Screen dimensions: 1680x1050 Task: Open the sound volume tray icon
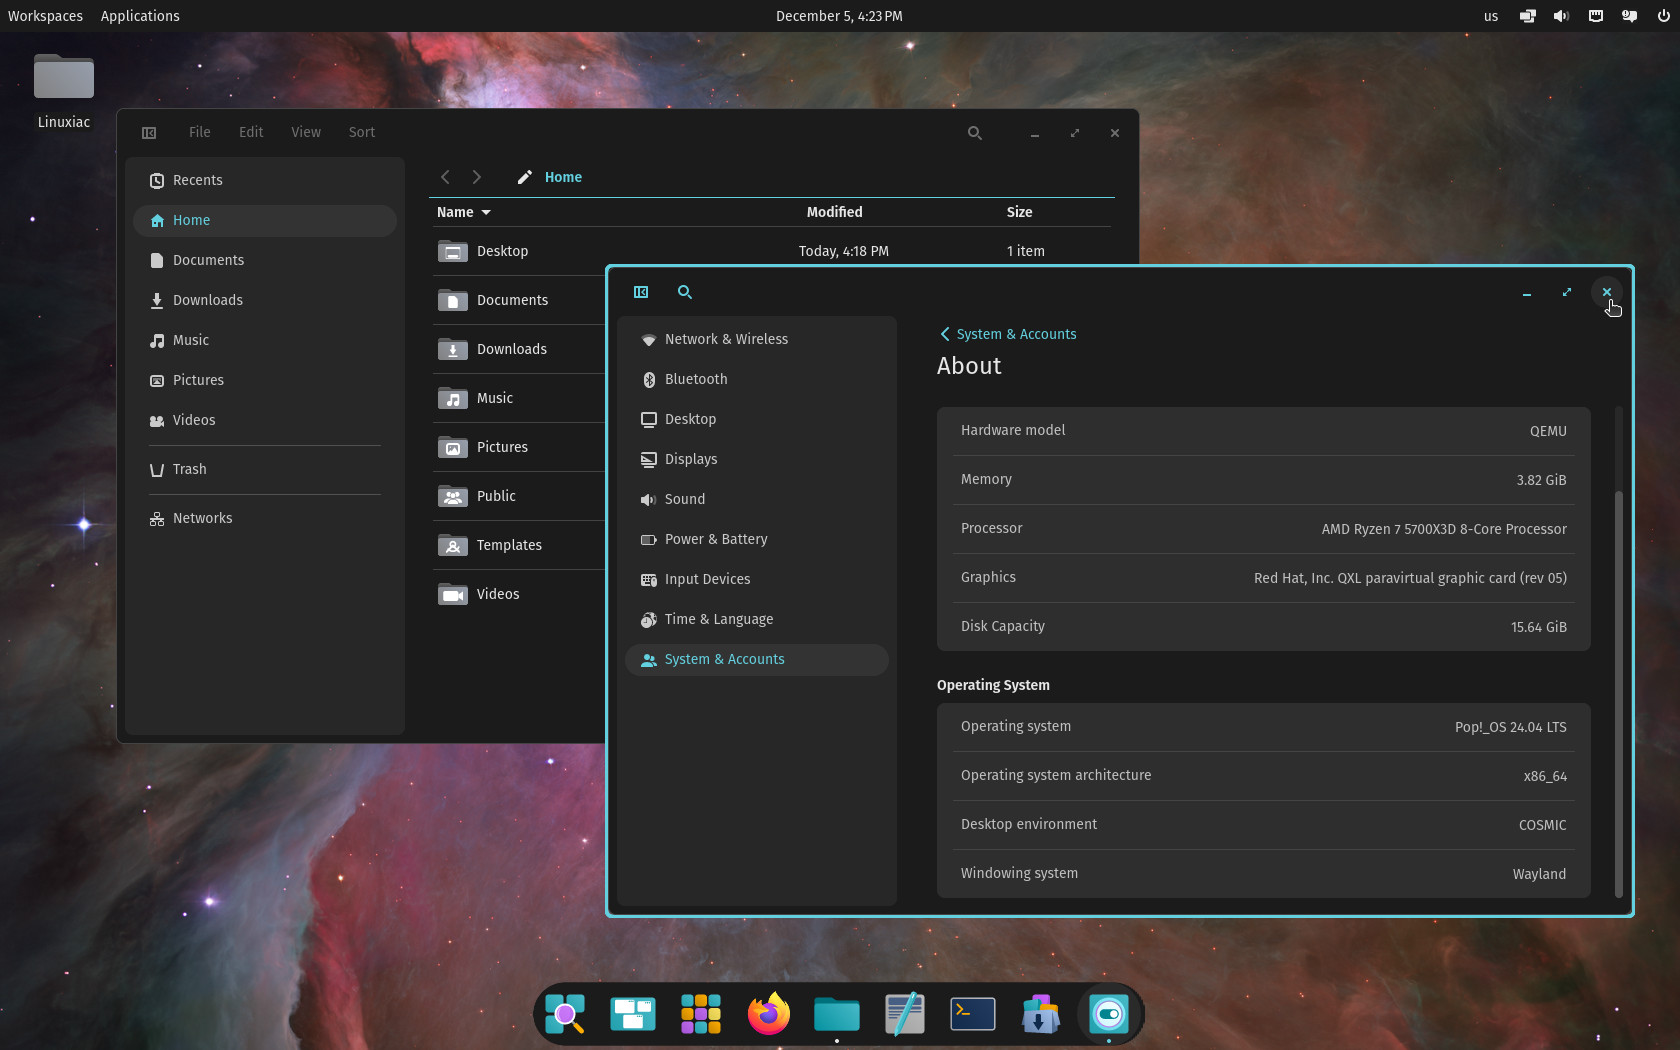(1561, 16)
